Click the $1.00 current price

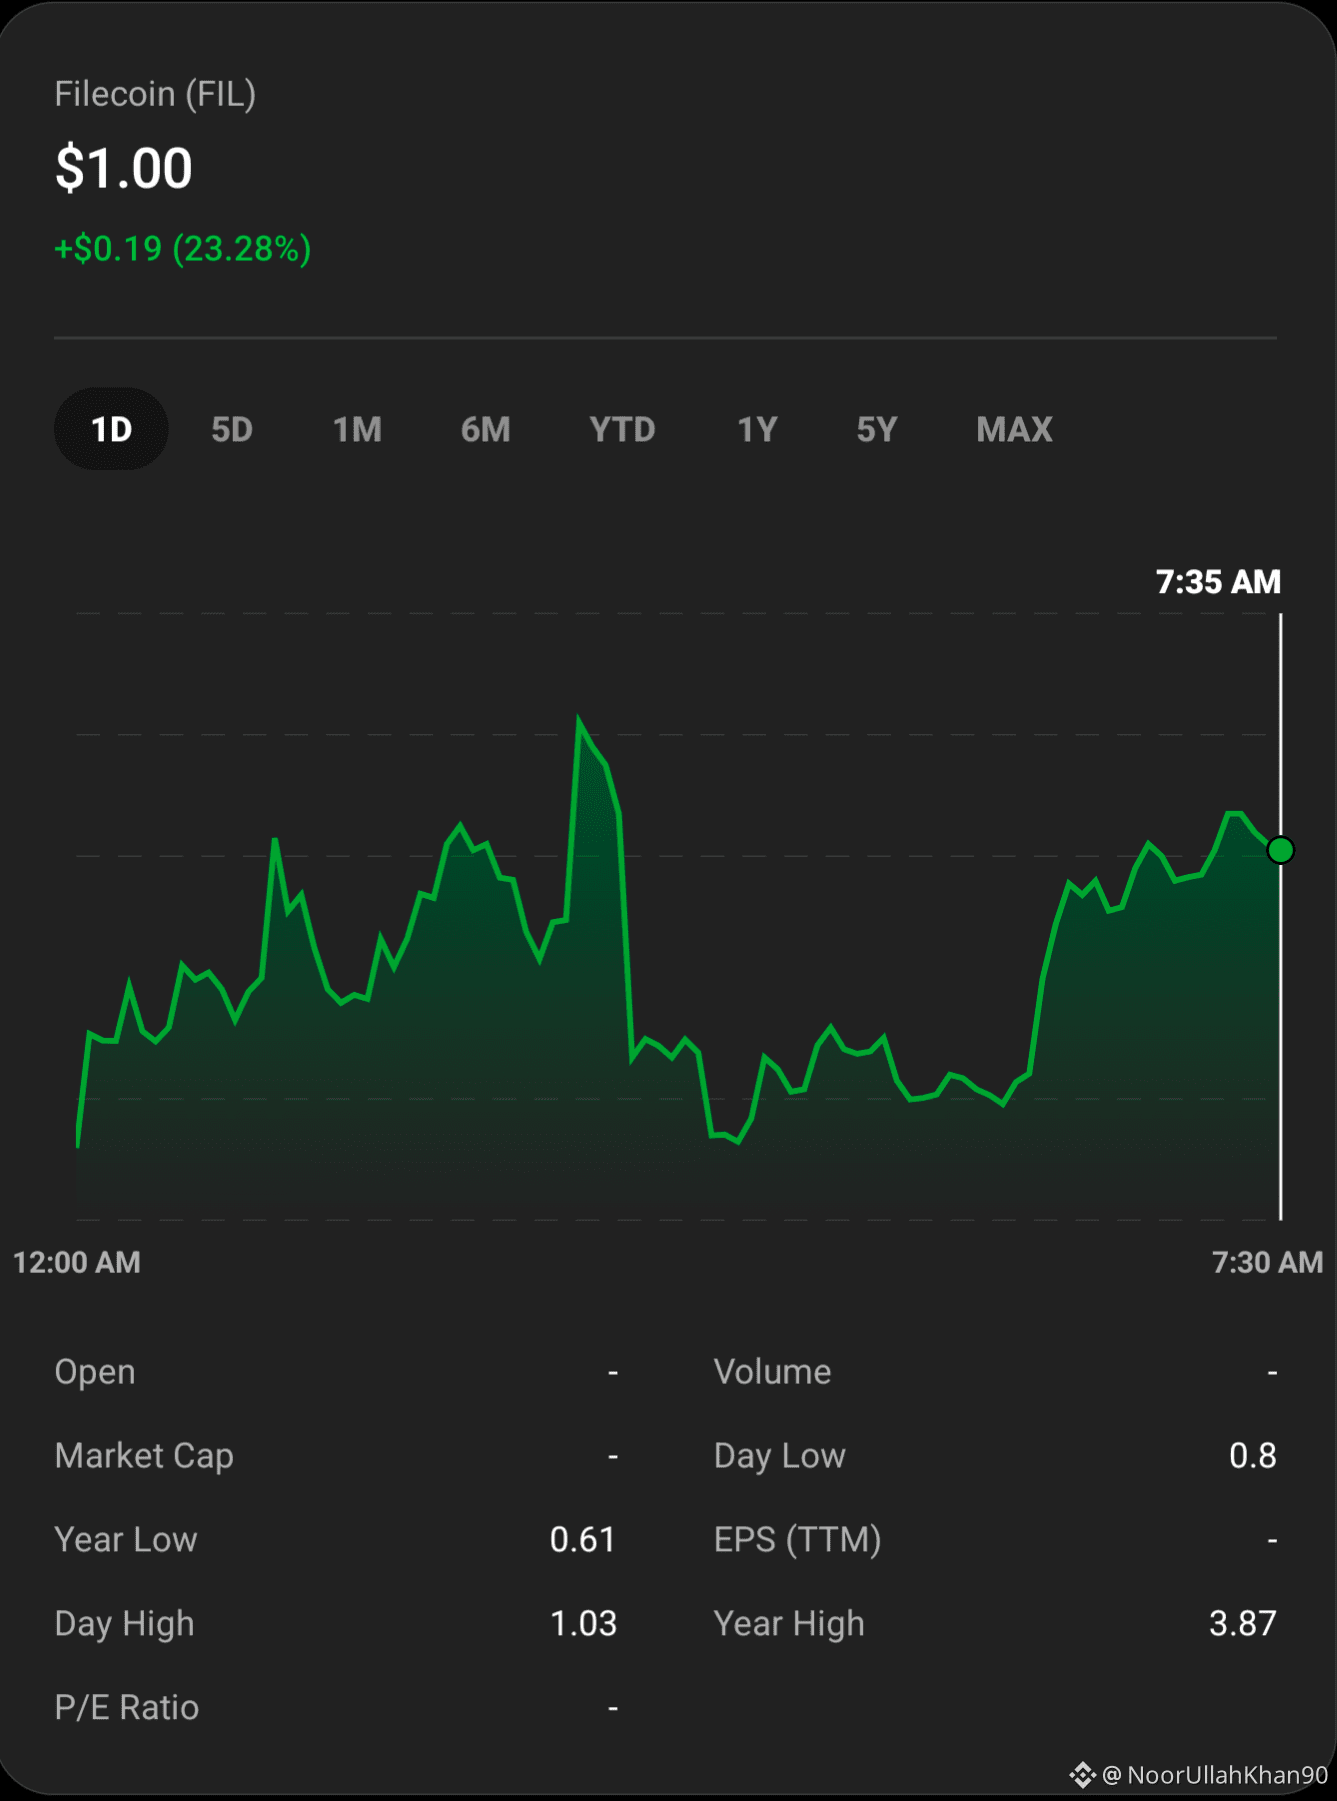[x=124, y=168]
